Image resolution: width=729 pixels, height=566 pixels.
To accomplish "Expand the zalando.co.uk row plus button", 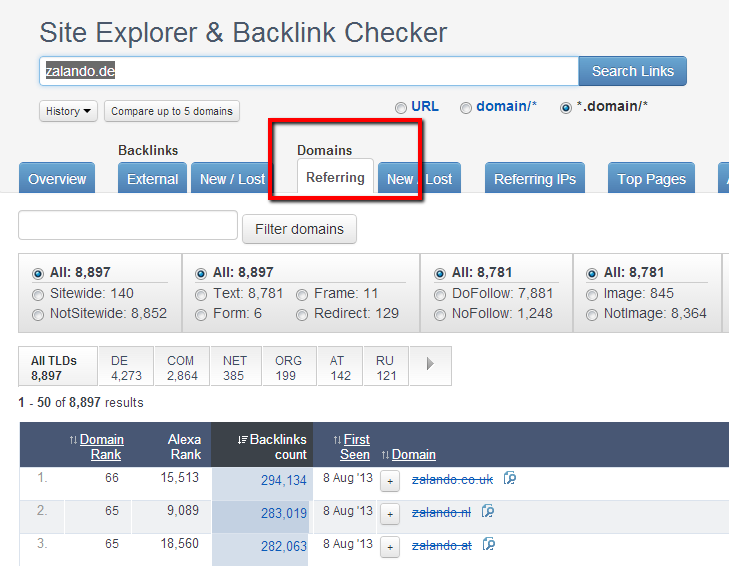I will click(x=390, y=481).
